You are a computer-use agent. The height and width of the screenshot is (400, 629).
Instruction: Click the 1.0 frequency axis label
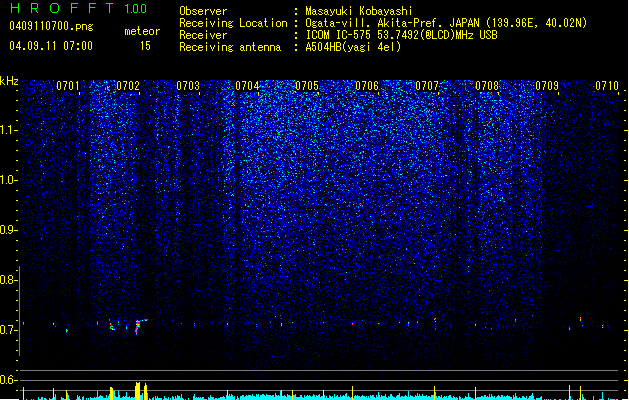click(x=8, y=180)
